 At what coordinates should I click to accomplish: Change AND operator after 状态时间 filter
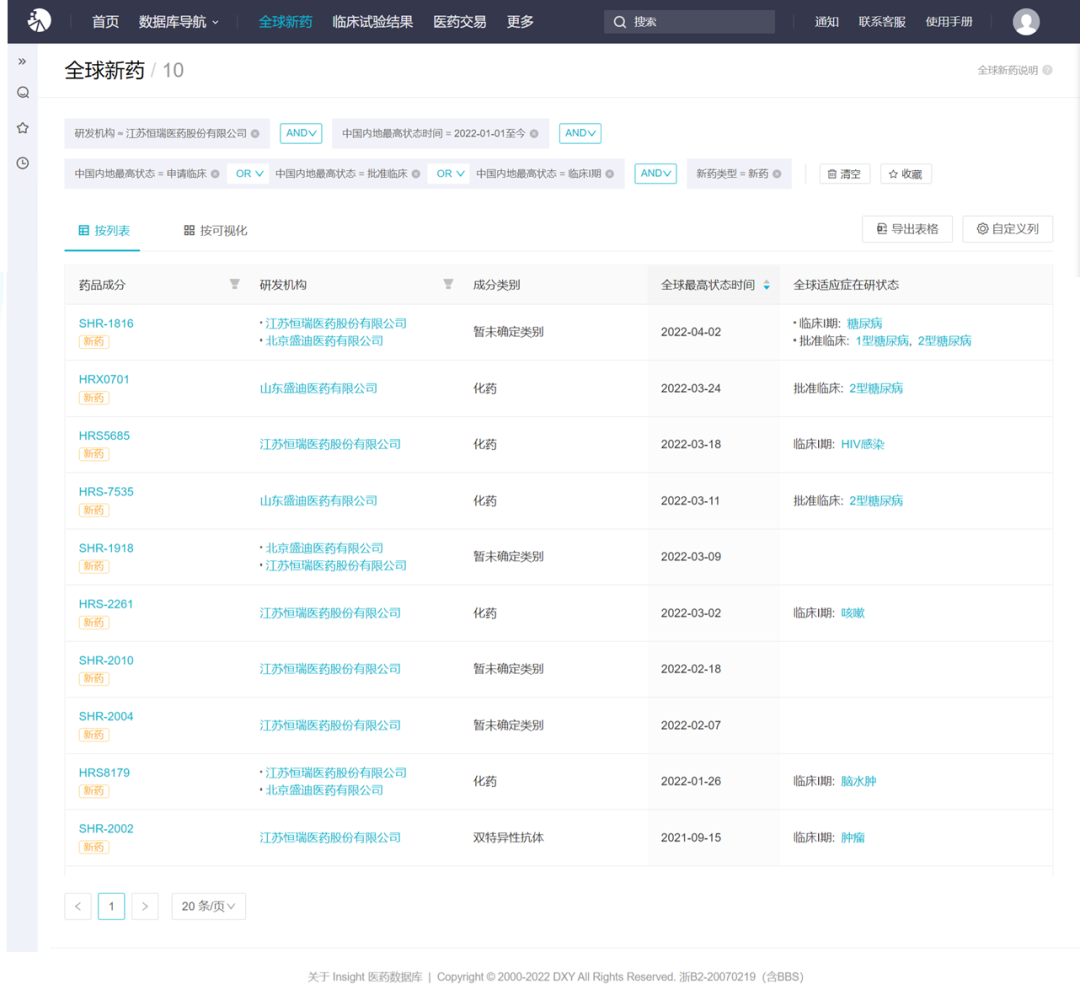point(580,134)
